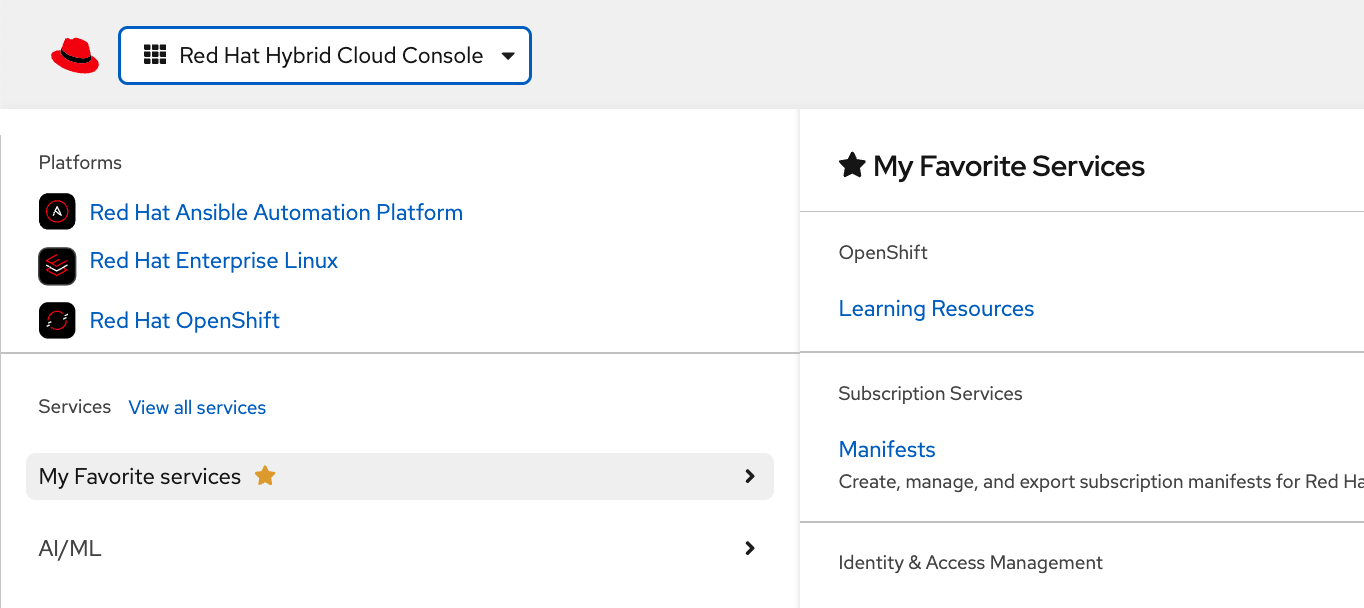The height and width of the screenshot is (608, 1364).
Task: Open Red Hat Ansible Automation Platform link
Action: click(276, 212)
